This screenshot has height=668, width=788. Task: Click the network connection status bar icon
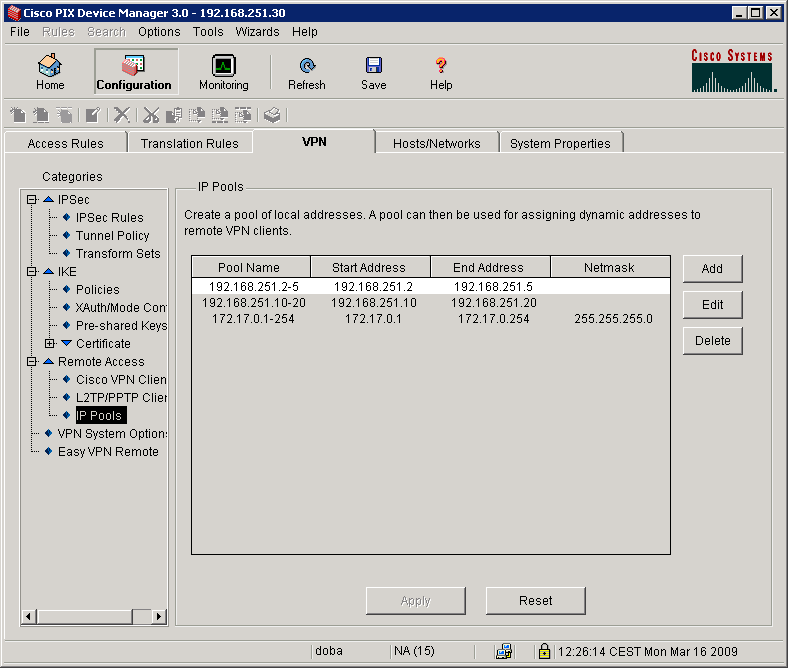coord(505,651)
